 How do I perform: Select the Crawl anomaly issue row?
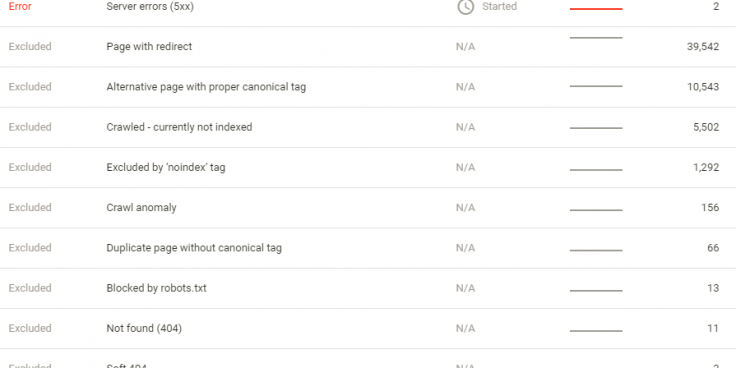tap(368, 208)
